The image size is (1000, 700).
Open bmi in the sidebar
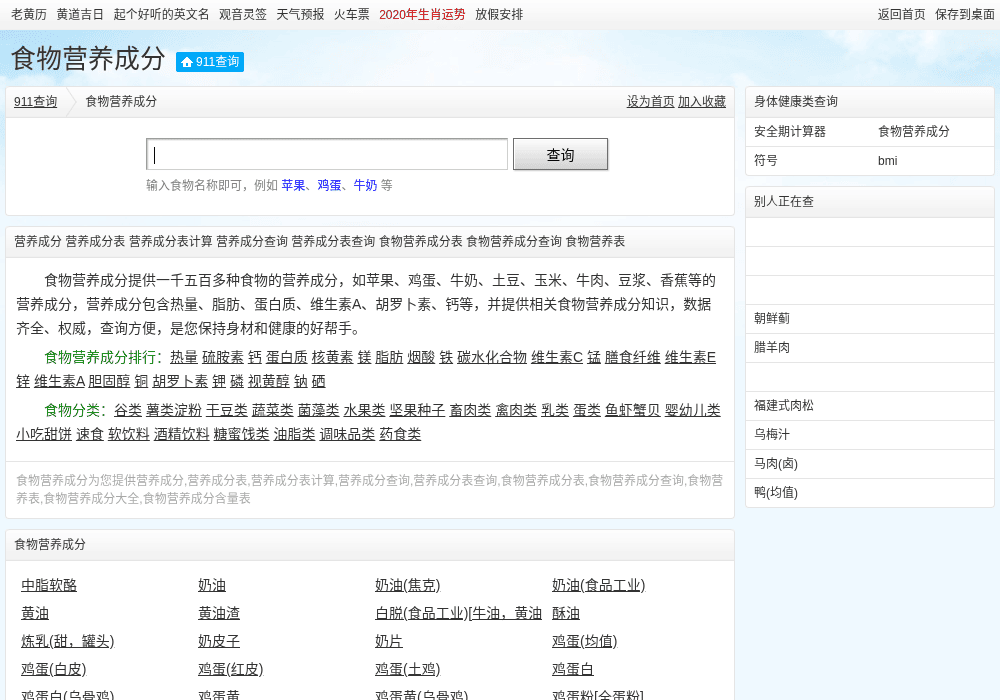pyautogui.click(x=887, y=161)
